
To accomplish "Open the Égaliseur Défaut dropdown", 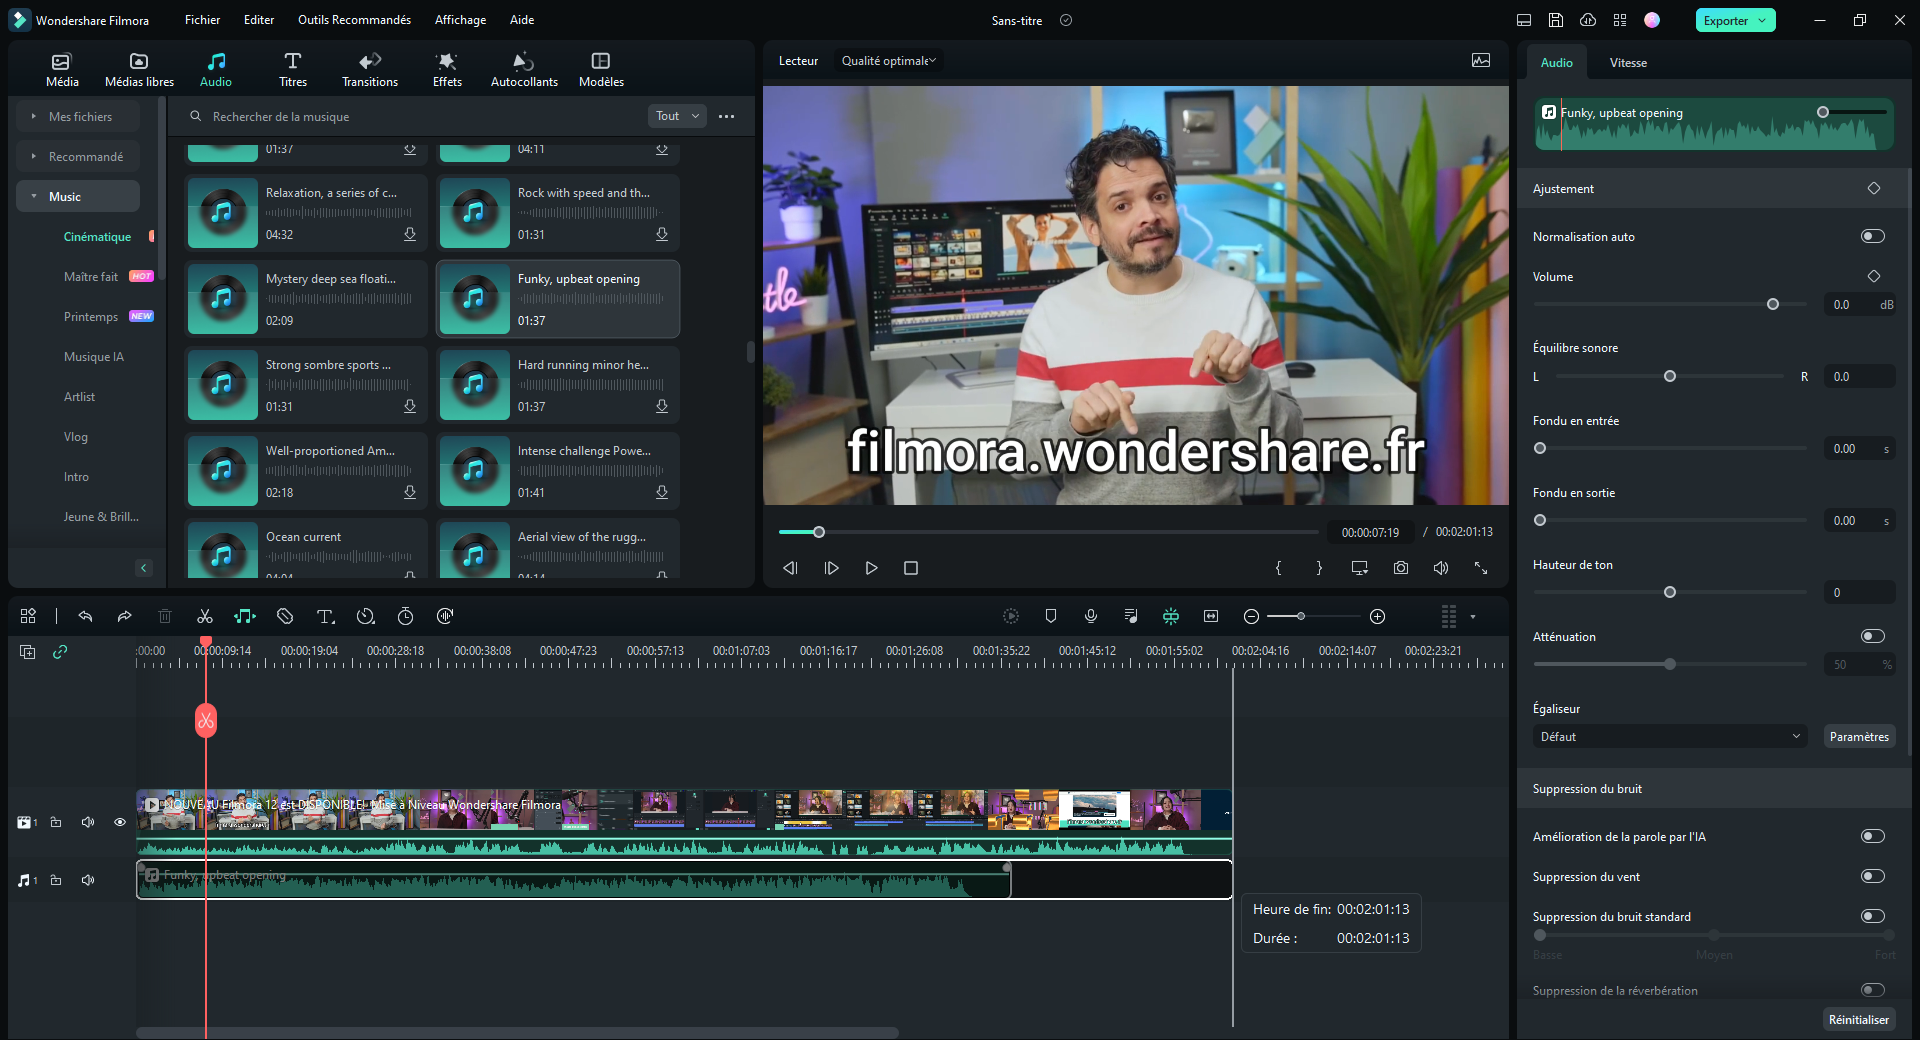I will coord(1669,736).
